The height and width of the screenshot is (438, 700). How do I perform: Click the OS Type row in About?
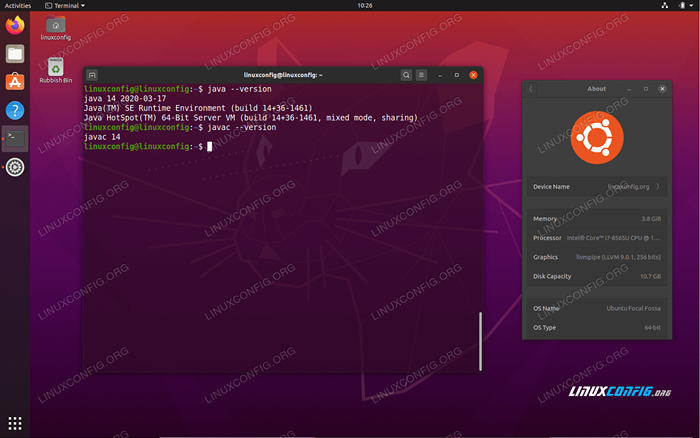click(x=597, y=328)
